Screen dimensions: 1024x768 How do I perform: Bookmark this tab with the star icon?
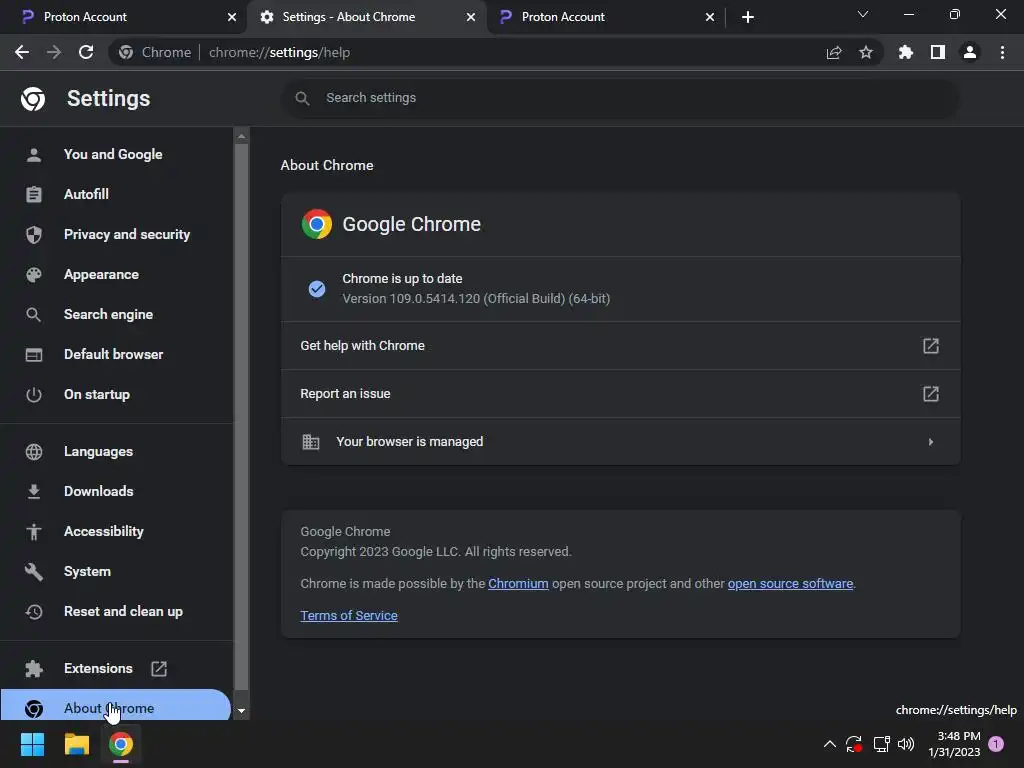click(866, 52)
